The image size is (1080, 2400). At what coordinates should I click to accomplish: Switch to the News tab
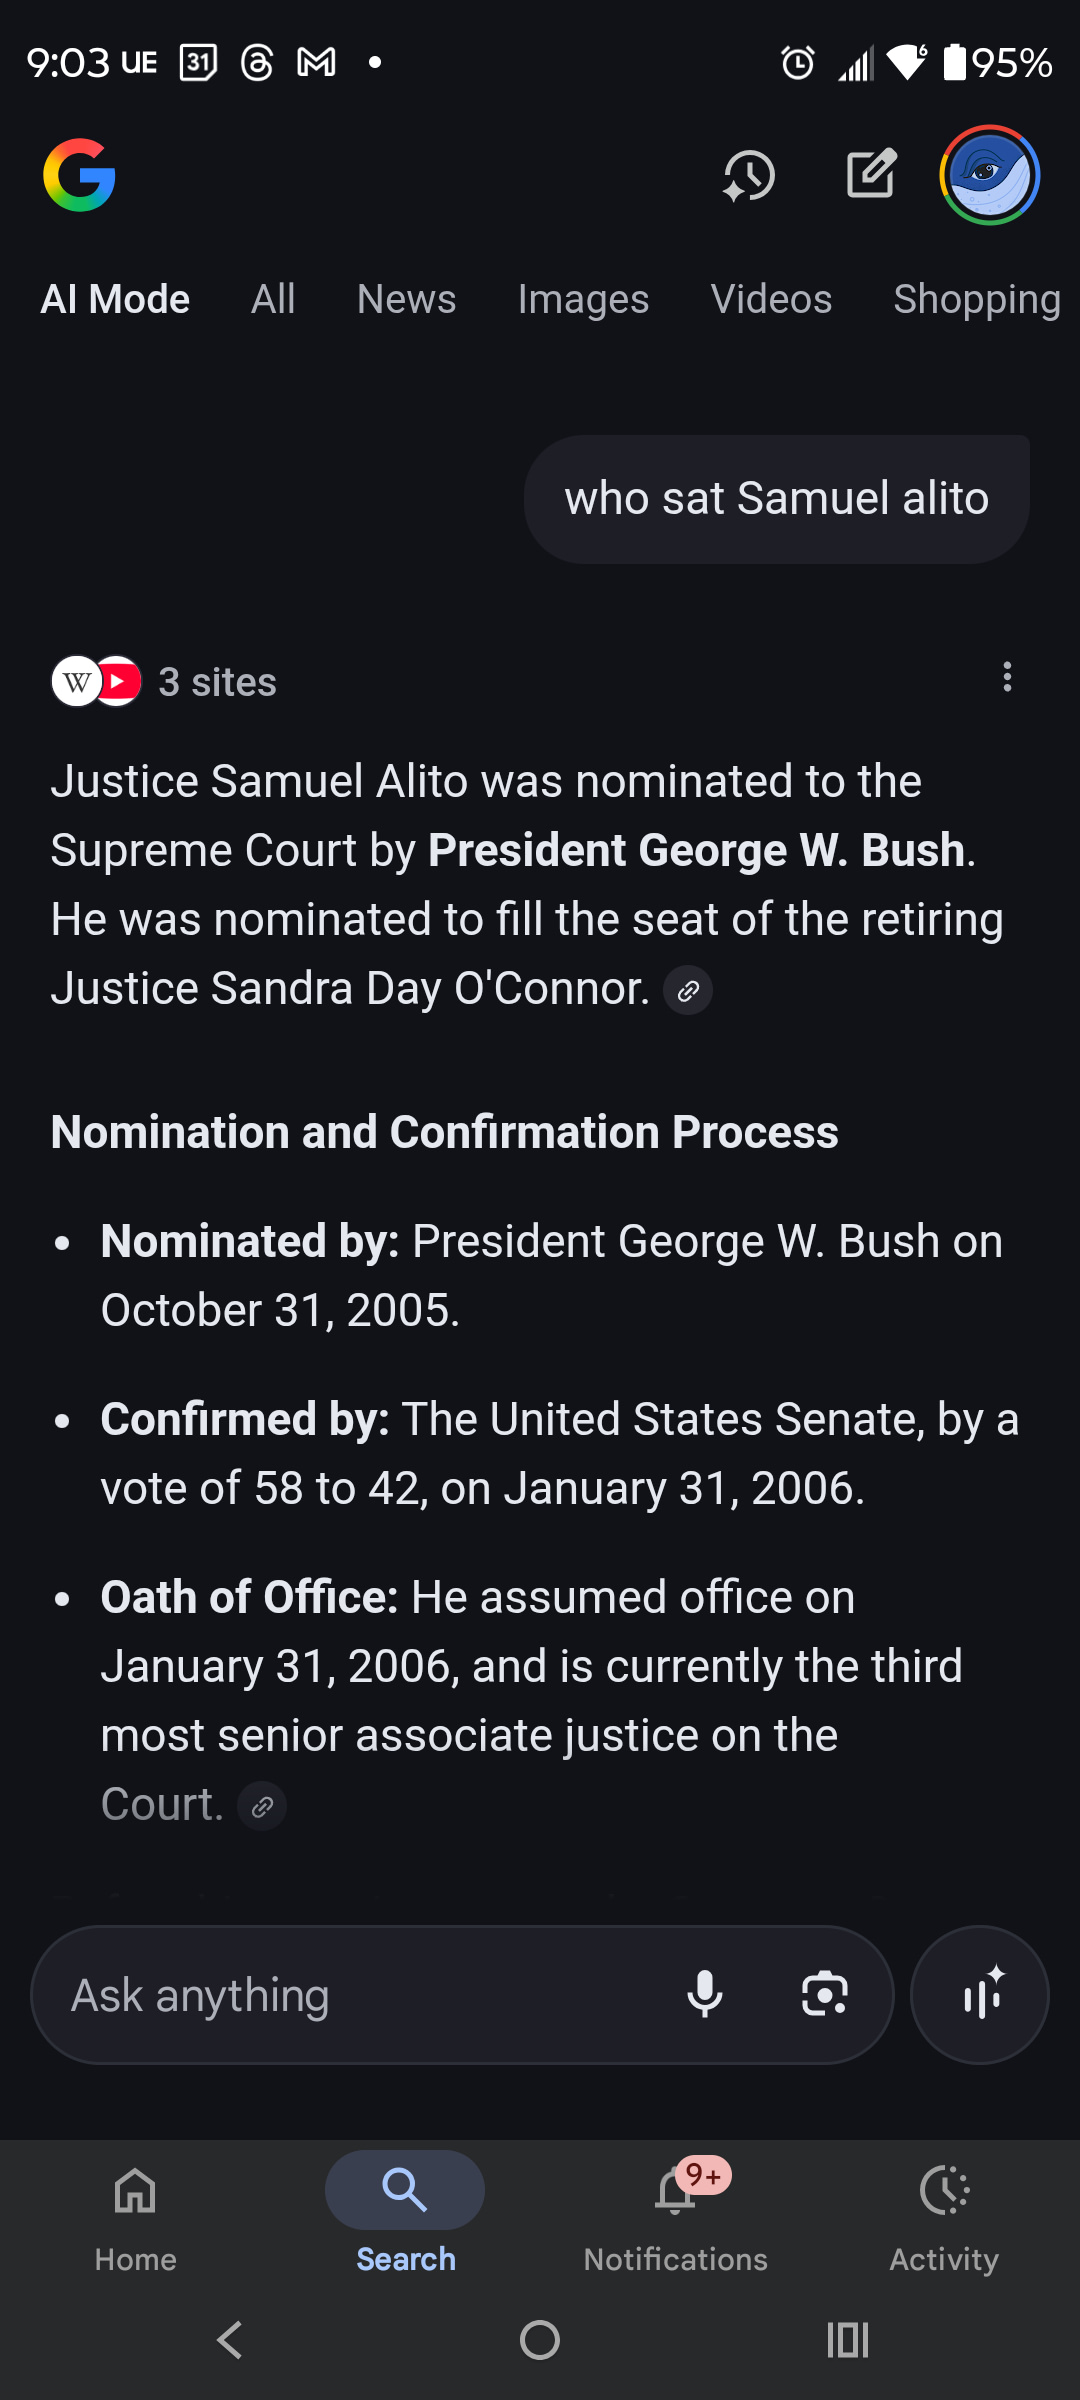[406, 299]
